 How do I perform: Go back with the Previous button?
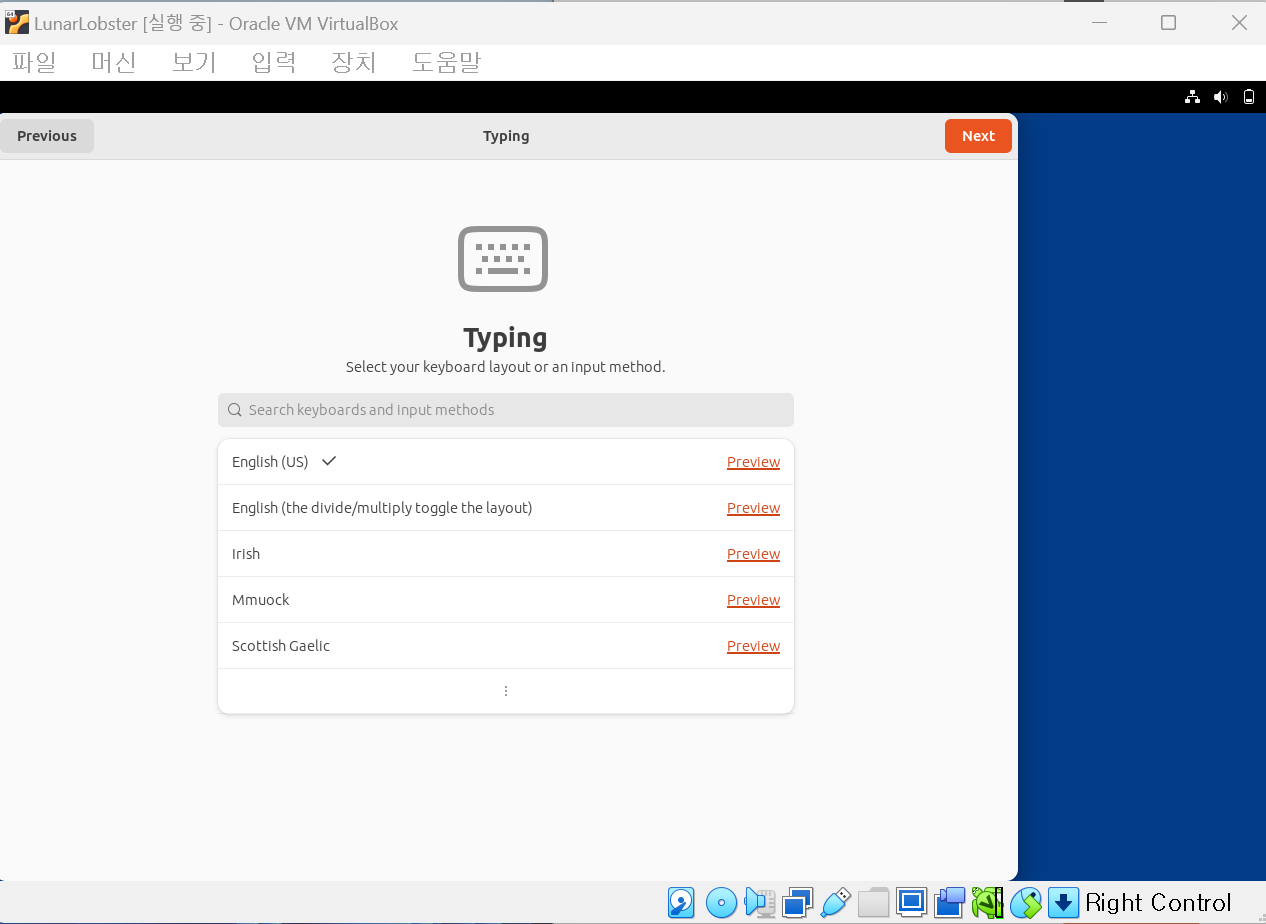(47, 136)
